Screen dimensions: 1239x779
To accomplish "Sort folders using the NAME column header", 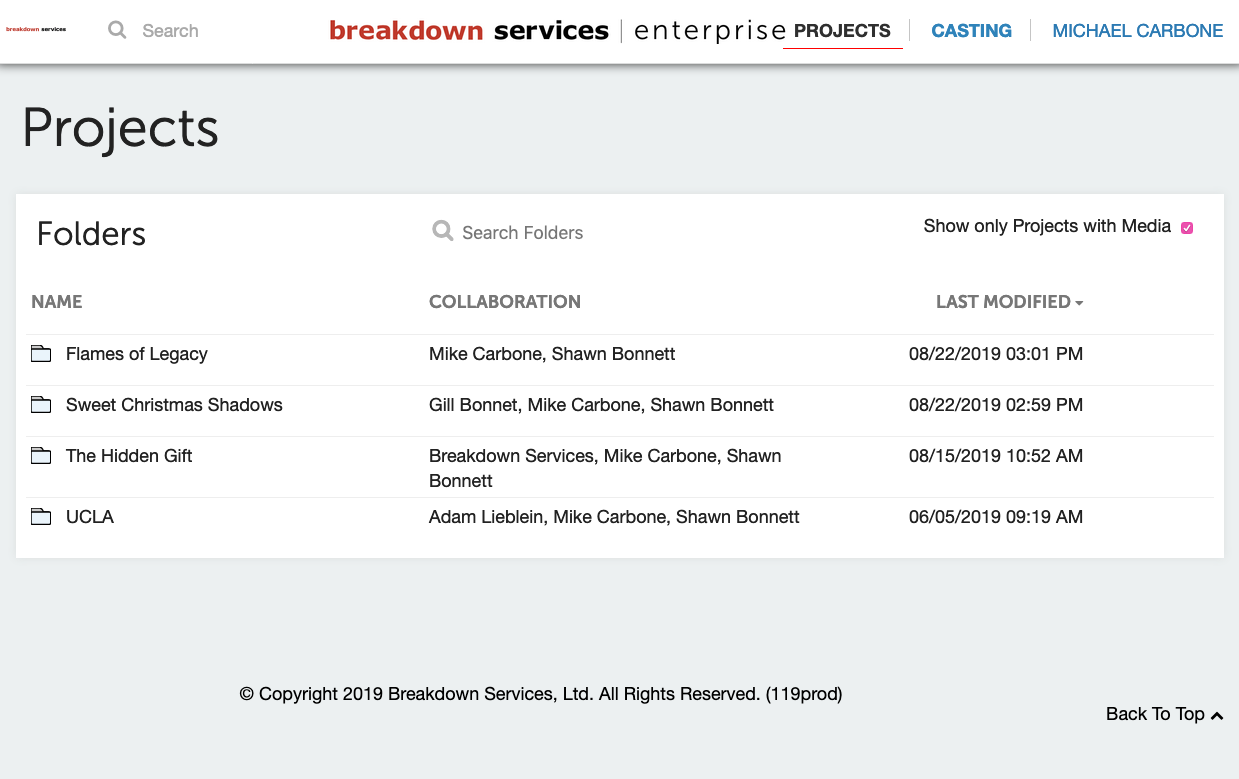I will coord(57,301).
